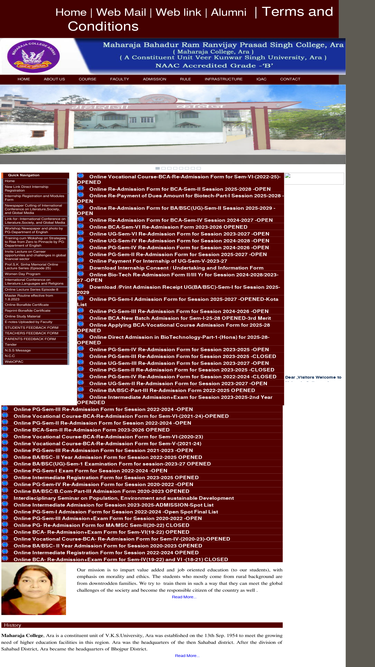Open INFRASTRUCTURE menu item

coord(224,79)
